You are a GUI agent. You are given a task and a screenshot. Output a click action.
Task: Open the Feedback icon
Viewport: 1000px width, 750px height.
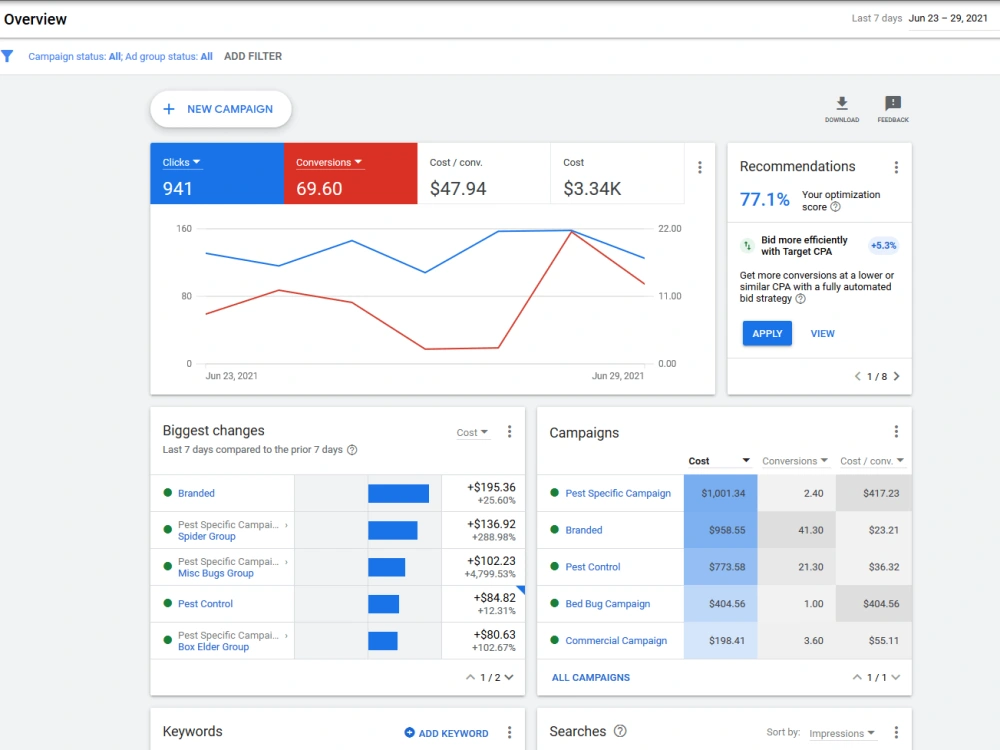pos(893,103)
